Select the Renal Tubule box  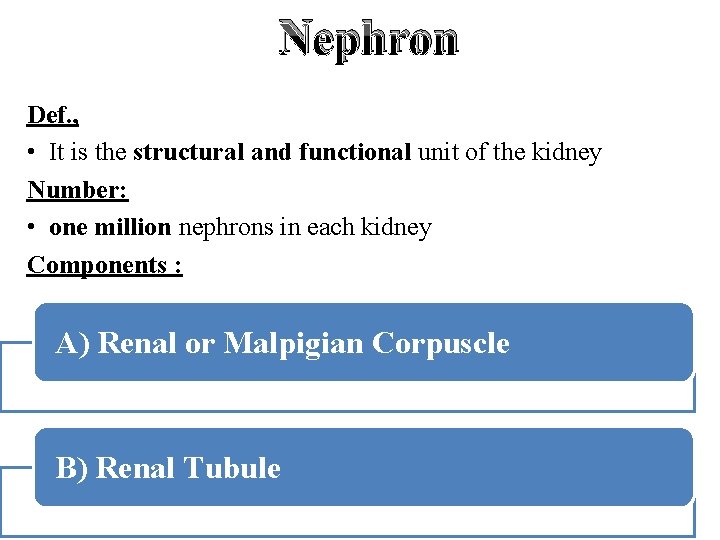364,467
